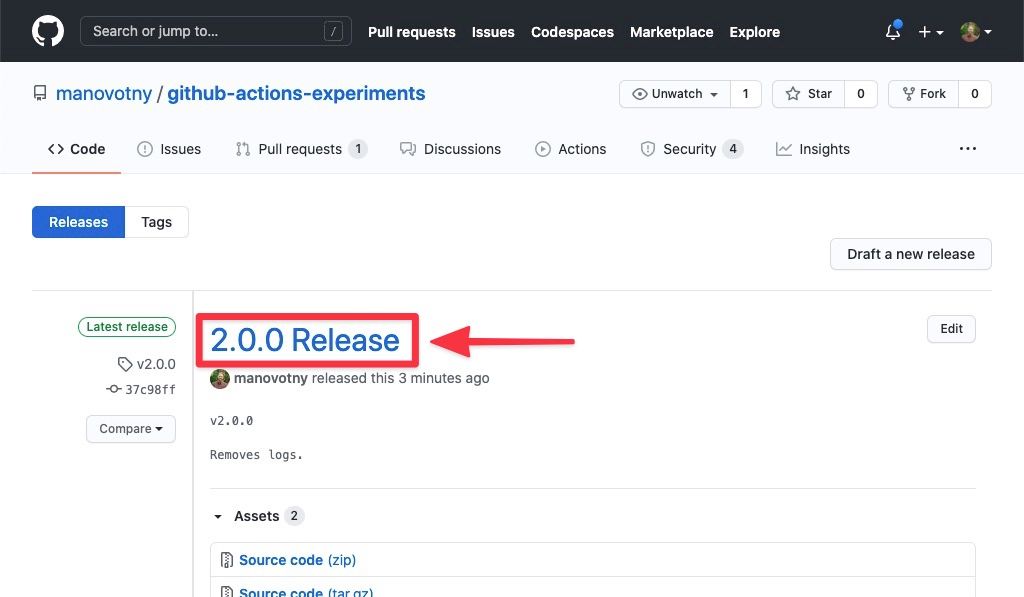Open the GitHub home logo
Viewport: 1024px width, 597px height.
pyautogui.click(x=48, y=31)
